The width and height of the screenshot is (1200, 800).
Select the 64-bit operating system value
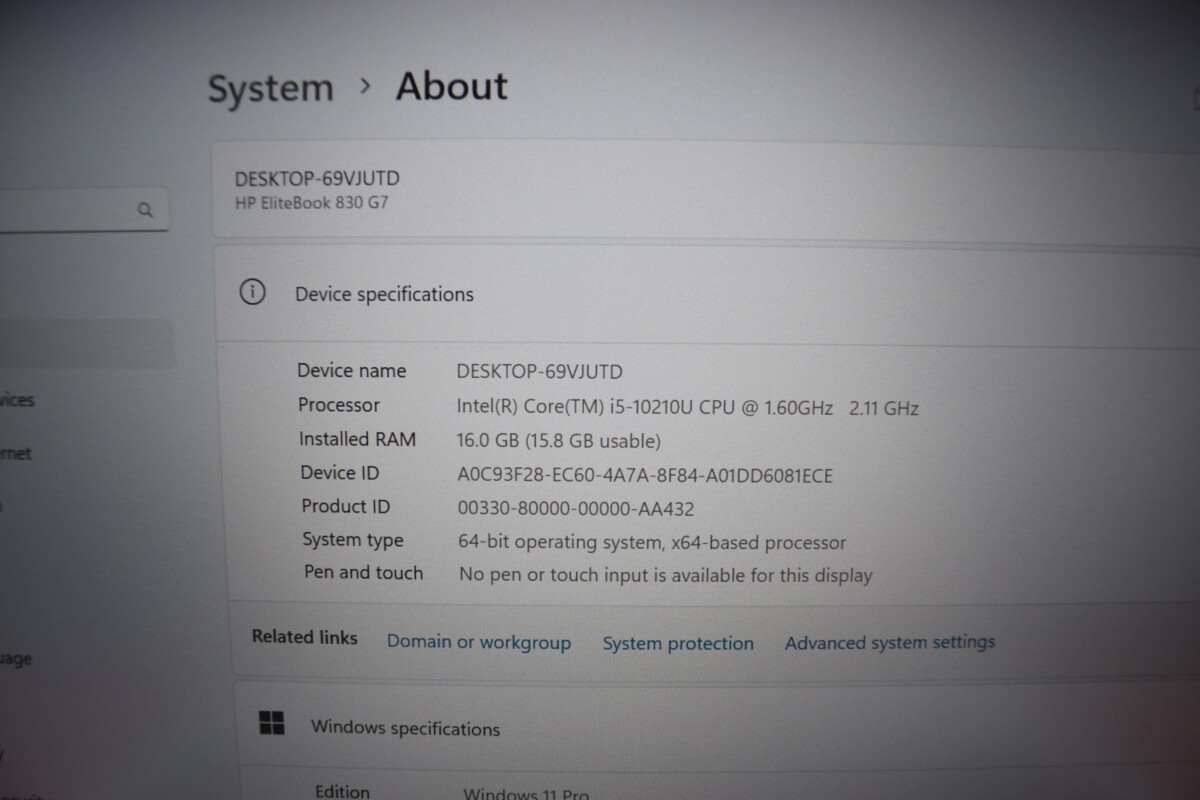tap(652, 543)
